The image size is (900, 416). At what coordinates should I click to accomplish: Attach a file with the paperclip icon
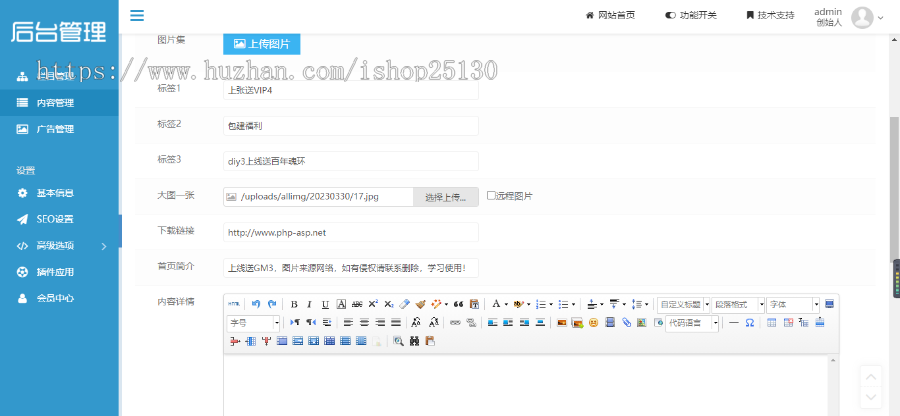tap(626, 322)
